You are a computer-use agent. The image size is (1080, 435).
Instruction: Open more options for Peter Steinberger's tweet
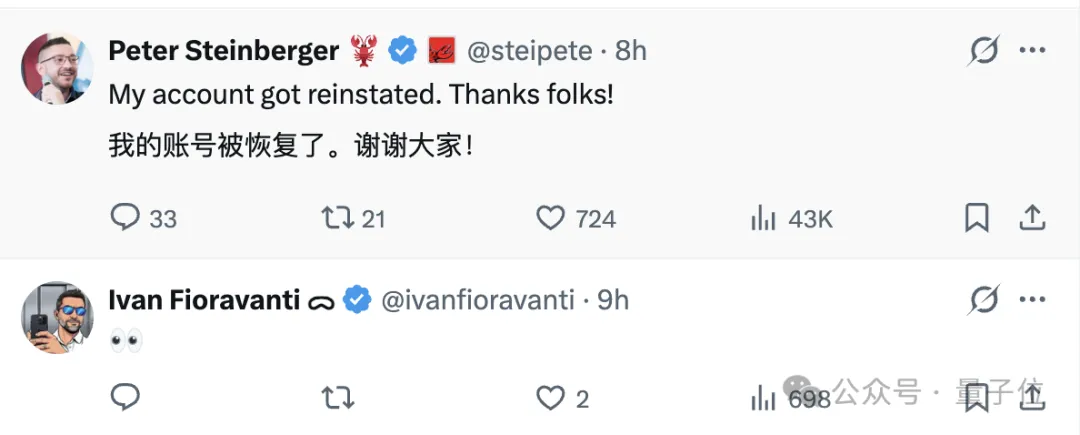coord(1032,50)
